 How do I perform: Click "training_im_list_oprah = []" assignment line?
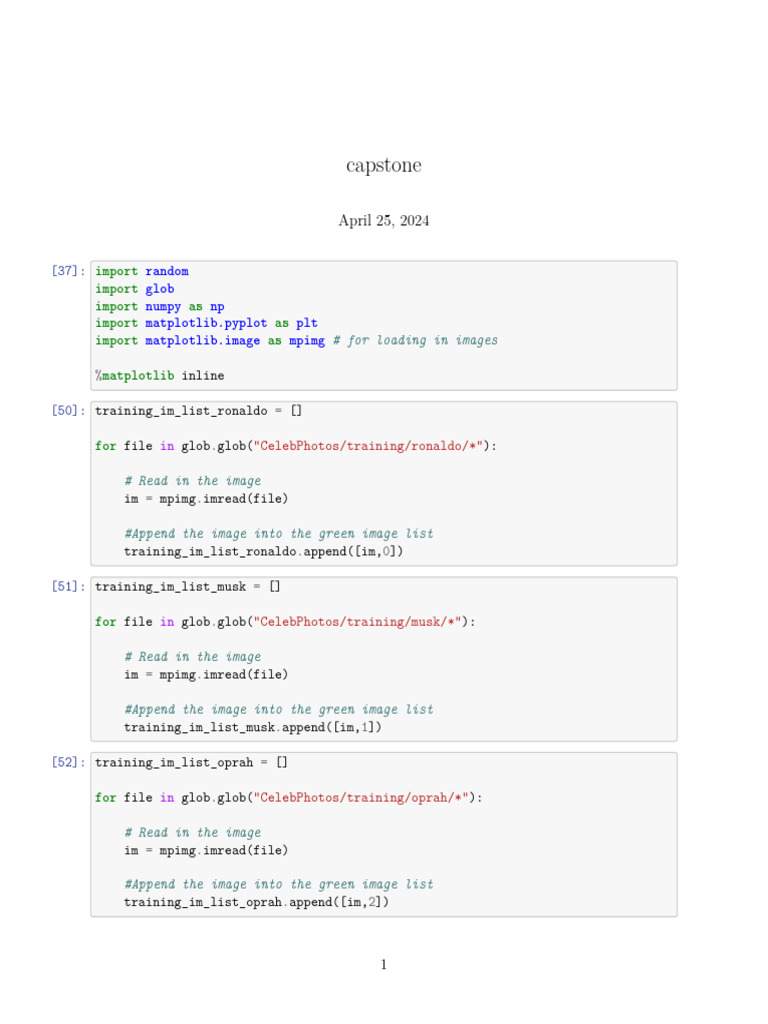(x=191, y=762)
